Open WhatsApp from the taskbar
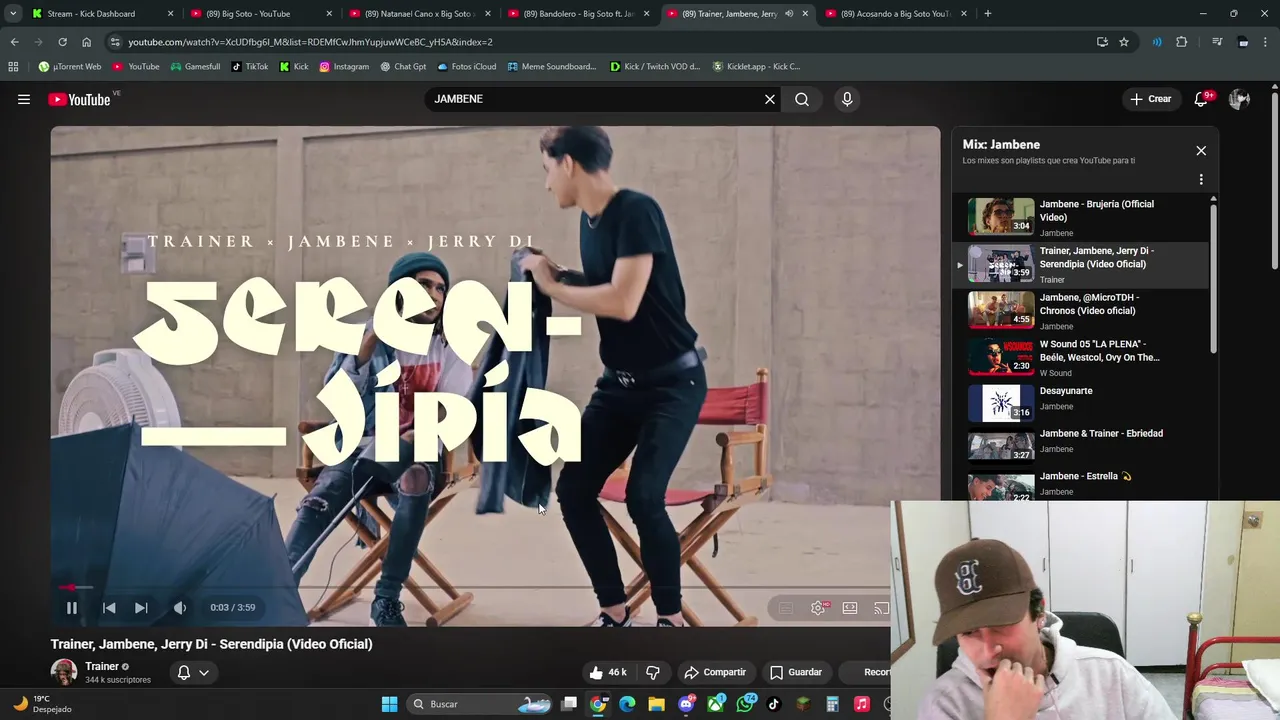The width and height of the screenshot is (1280, 720). pos(745,704)
